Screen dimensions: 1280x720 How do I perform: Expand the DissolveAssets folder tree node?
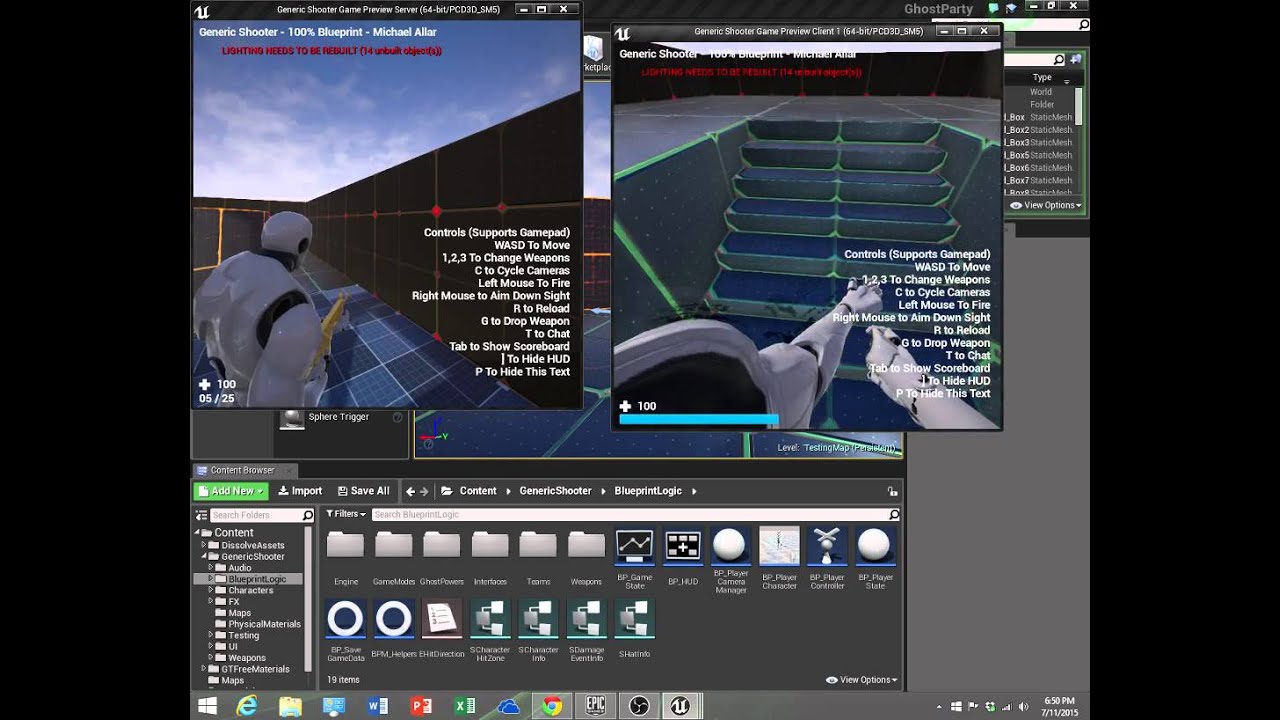click(x=204, y=546)
